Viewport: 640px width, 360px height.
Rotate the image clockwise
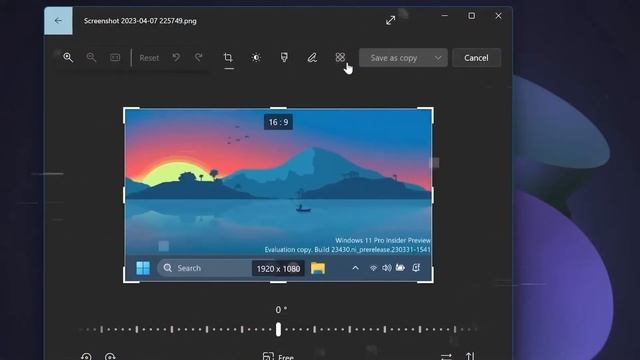coord(110,356)
